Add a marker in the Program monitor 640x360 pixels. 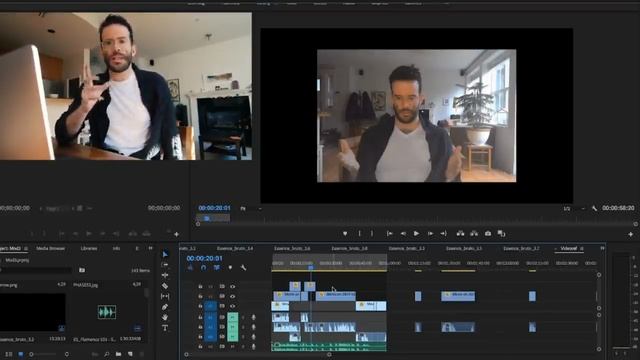345,233
